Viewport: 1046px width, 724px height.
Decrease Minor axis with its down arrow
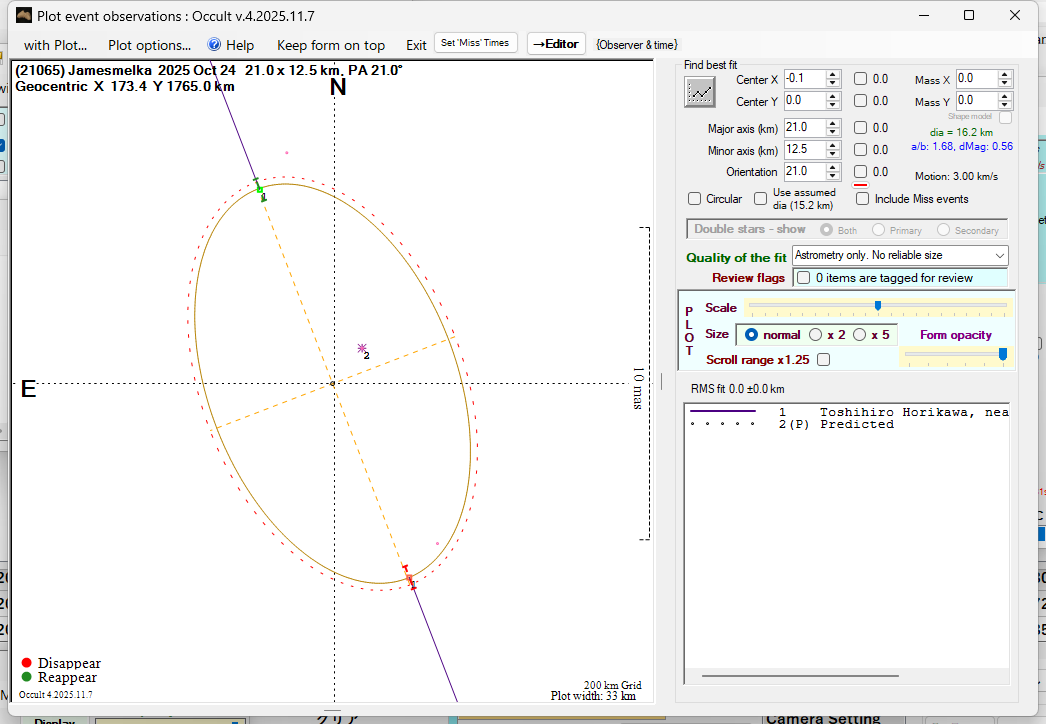833,154
